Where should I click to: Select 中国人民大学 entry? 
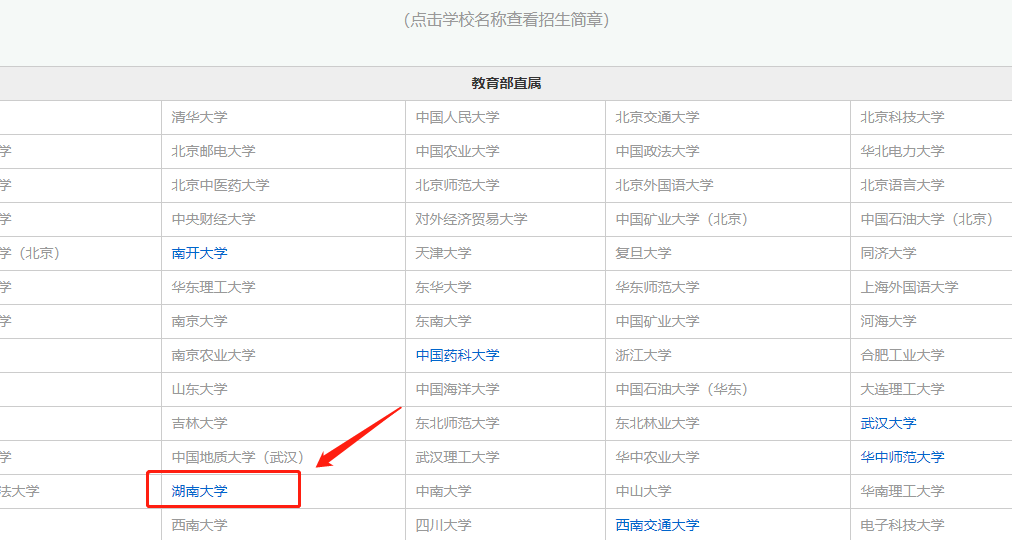point(457,117)
